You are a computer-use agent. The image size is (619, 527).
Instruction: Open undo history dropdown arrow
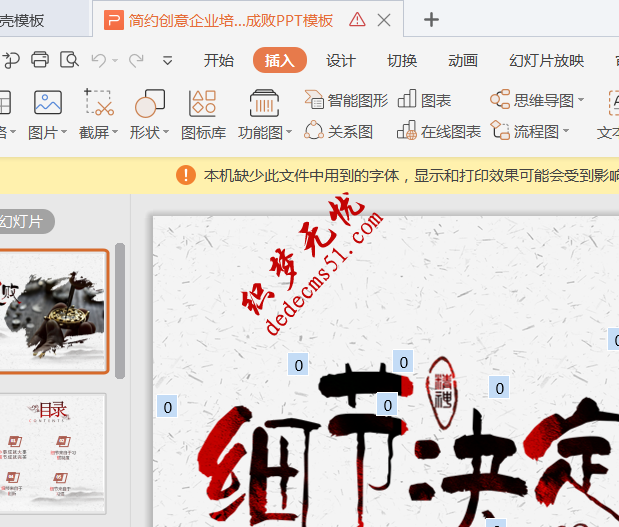click(x=115, y=60)
